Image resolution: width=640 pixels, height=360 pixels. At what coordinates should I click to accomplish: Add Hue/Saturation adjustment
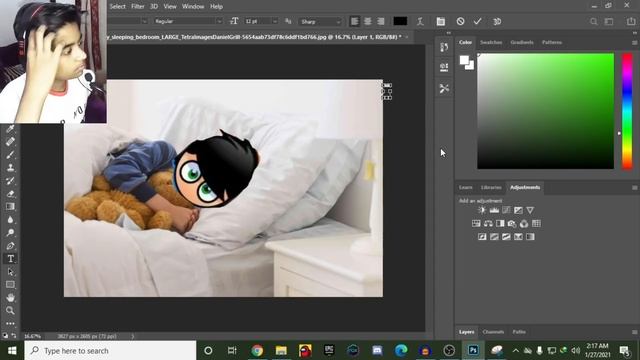click(x=476, y=223)
